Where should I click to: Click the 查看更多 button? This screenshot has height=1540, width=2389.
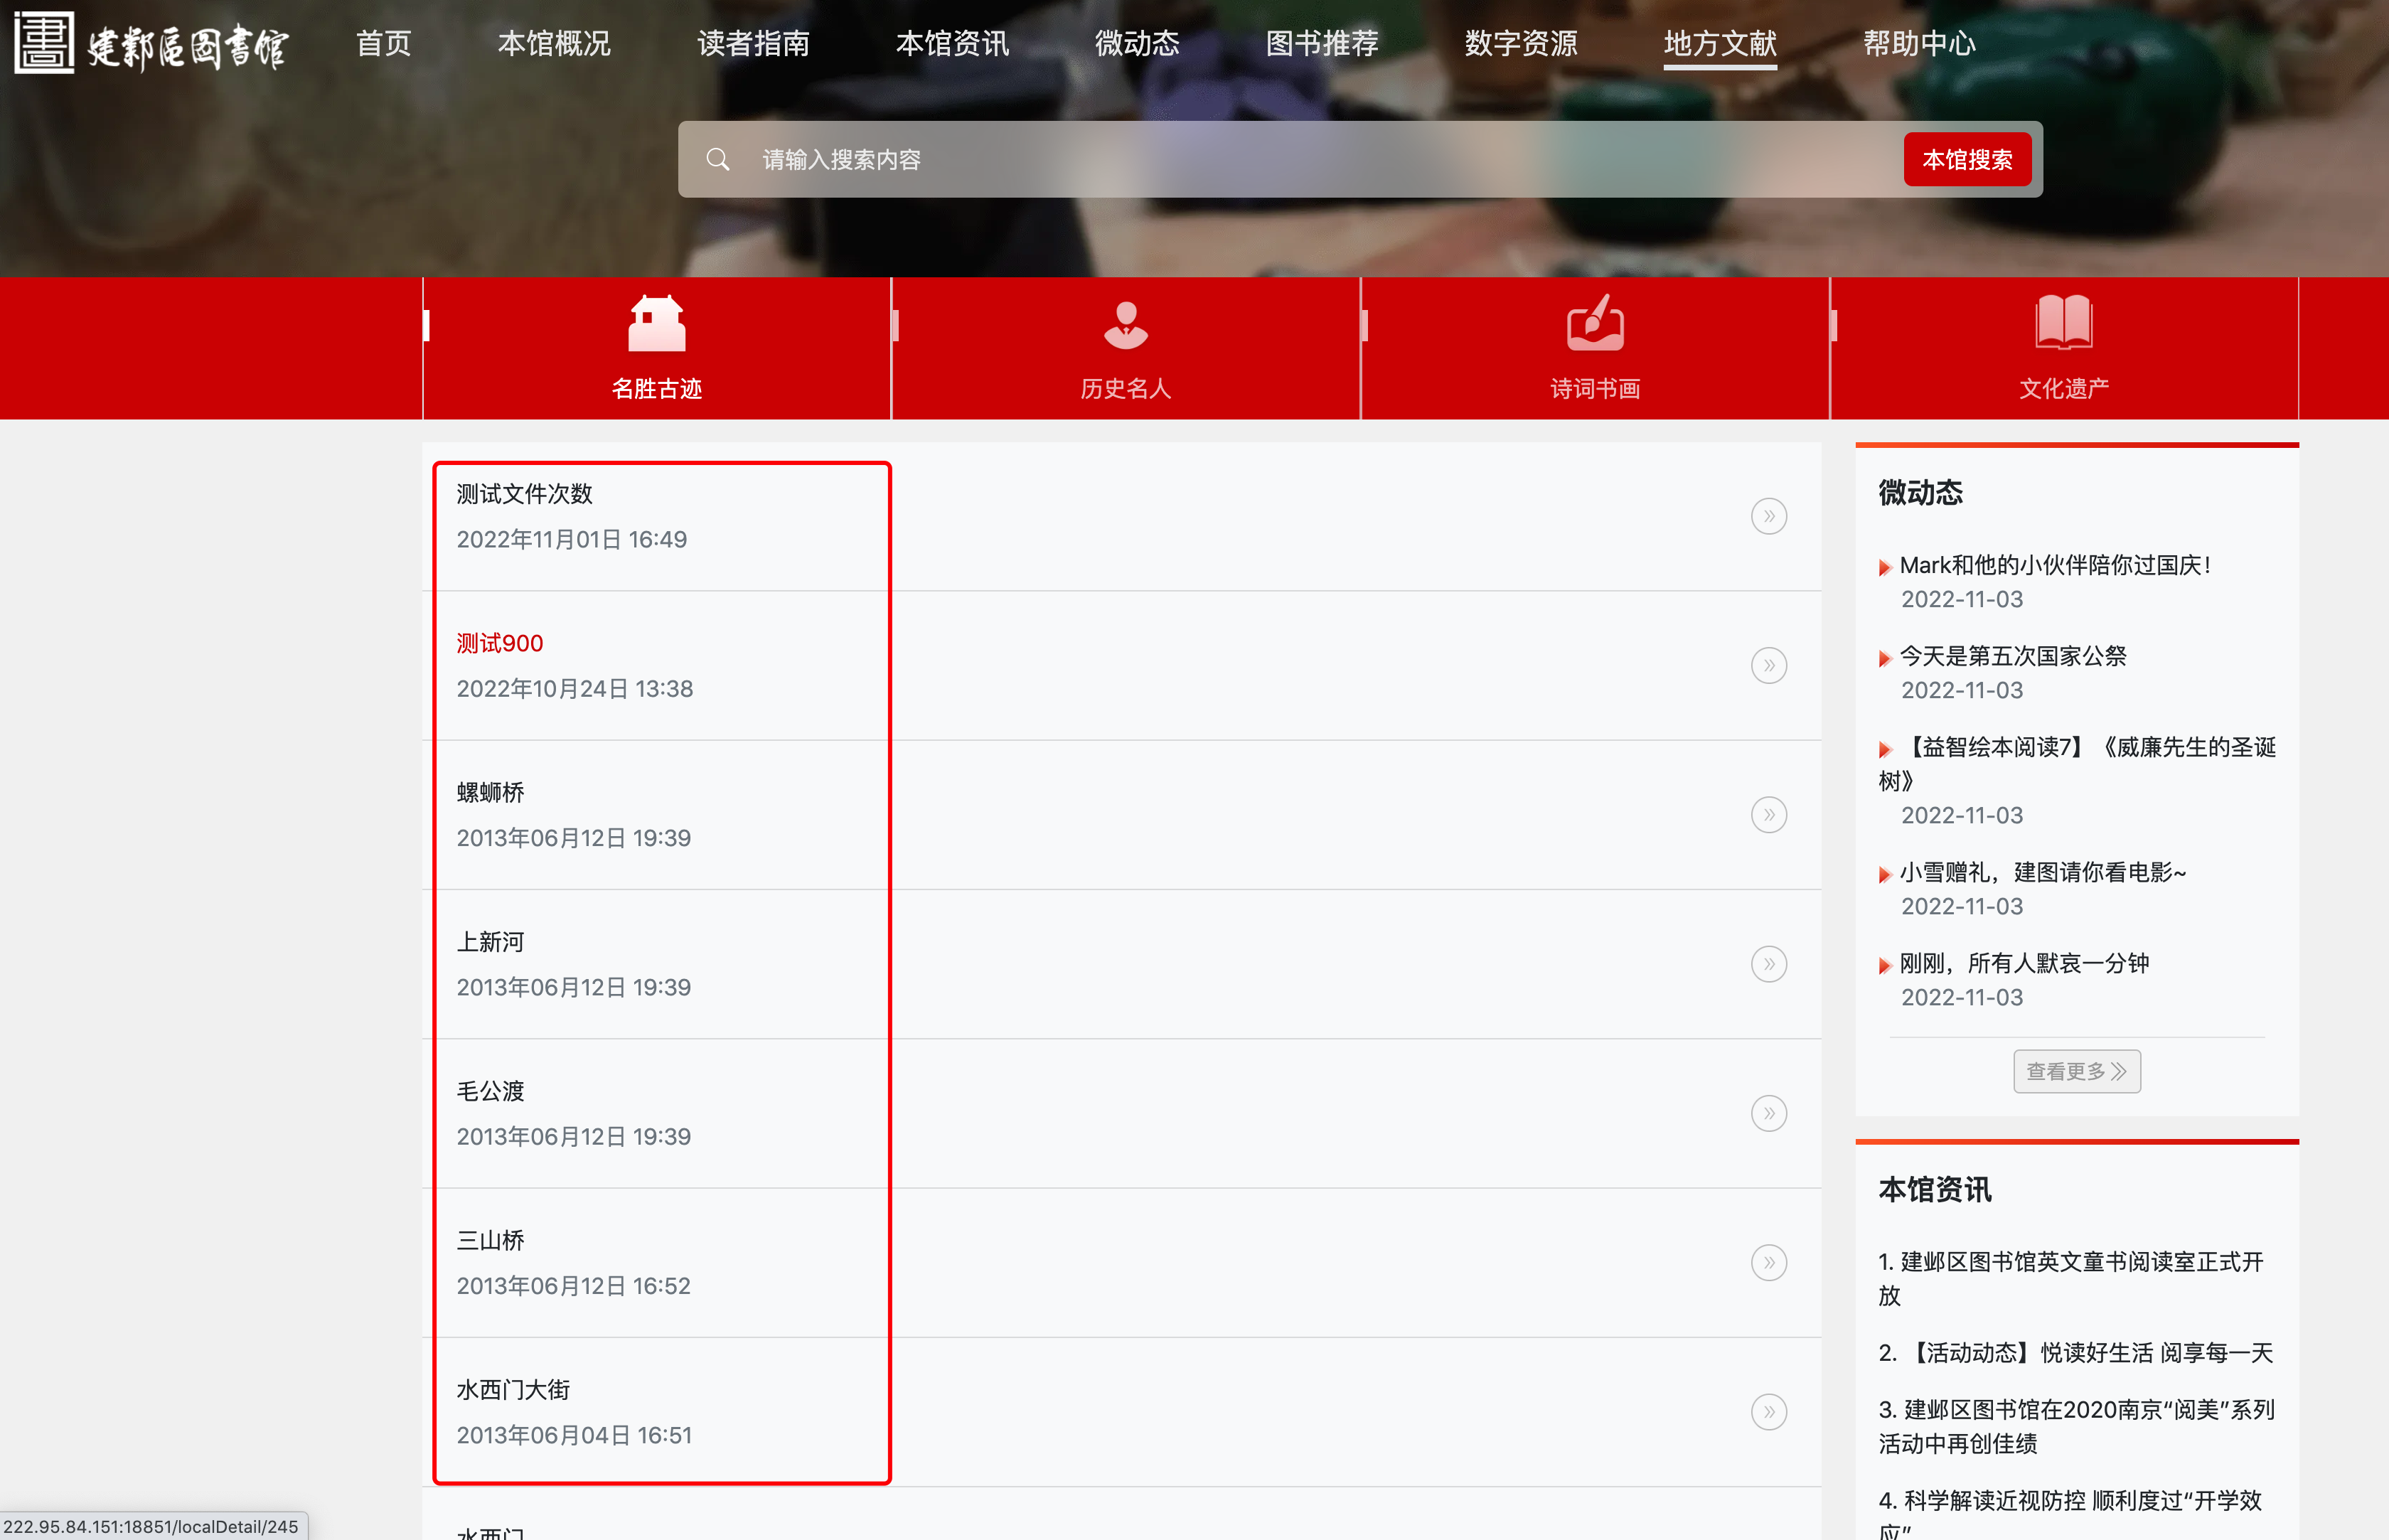point(2076,1071)
